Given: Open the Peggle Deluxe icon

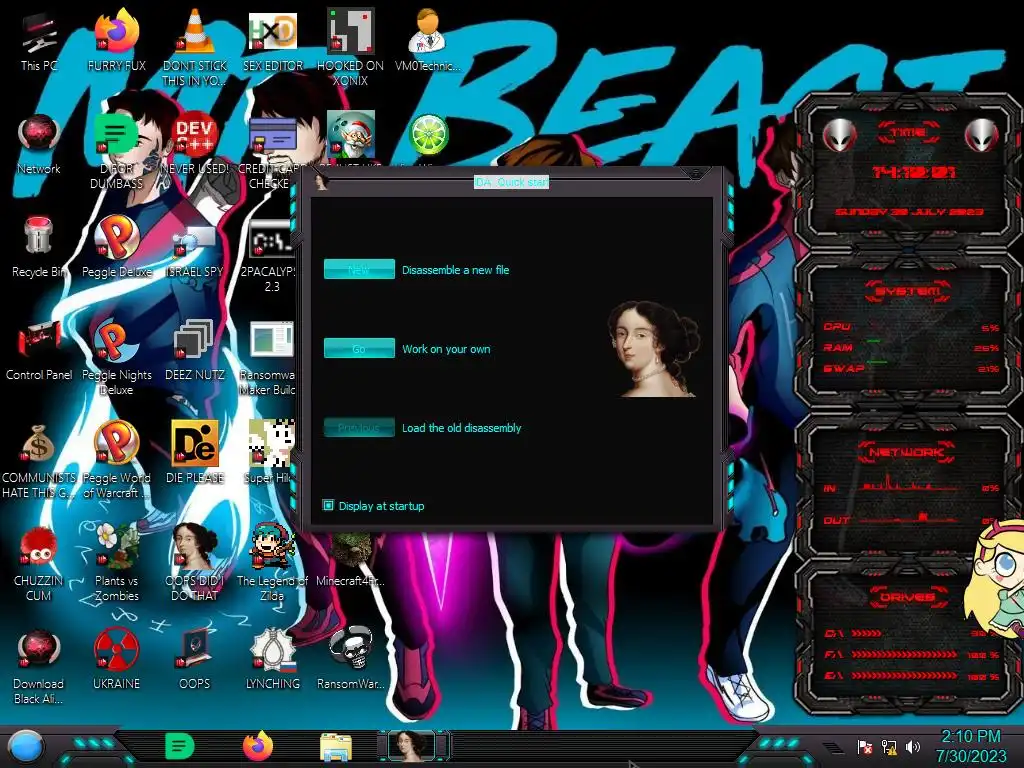Looking at the screenshot, I should click(x=117, y=247).
